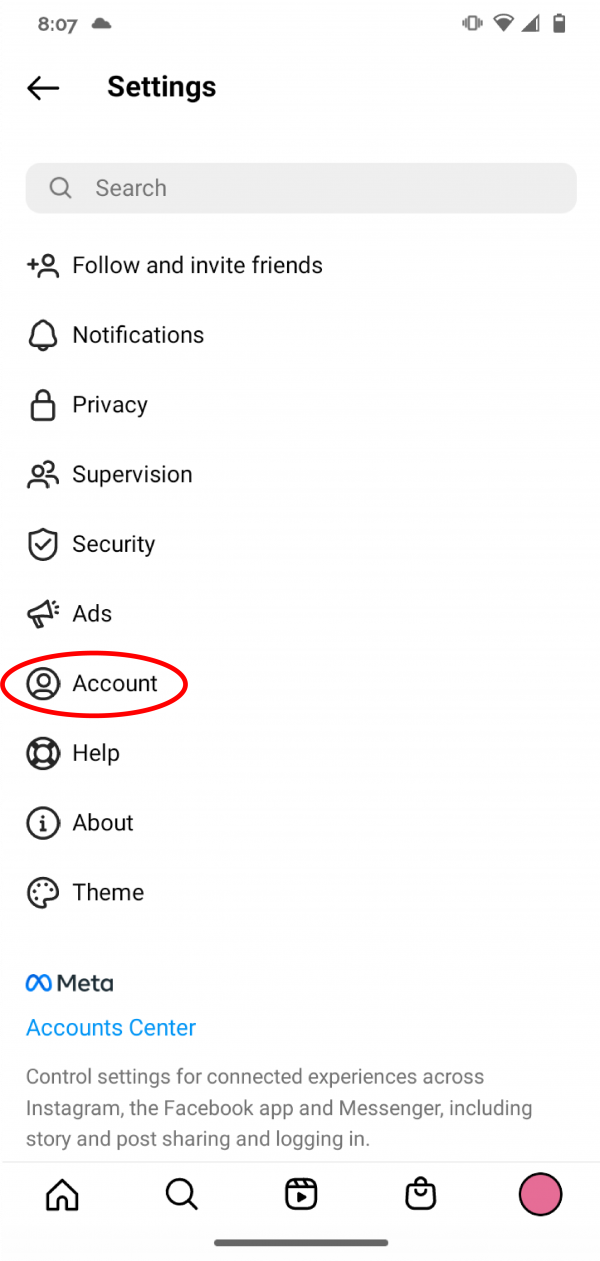Select the Account settings entry
The width and height of the screenshot is (600, 1261).
tap(114, 683)
